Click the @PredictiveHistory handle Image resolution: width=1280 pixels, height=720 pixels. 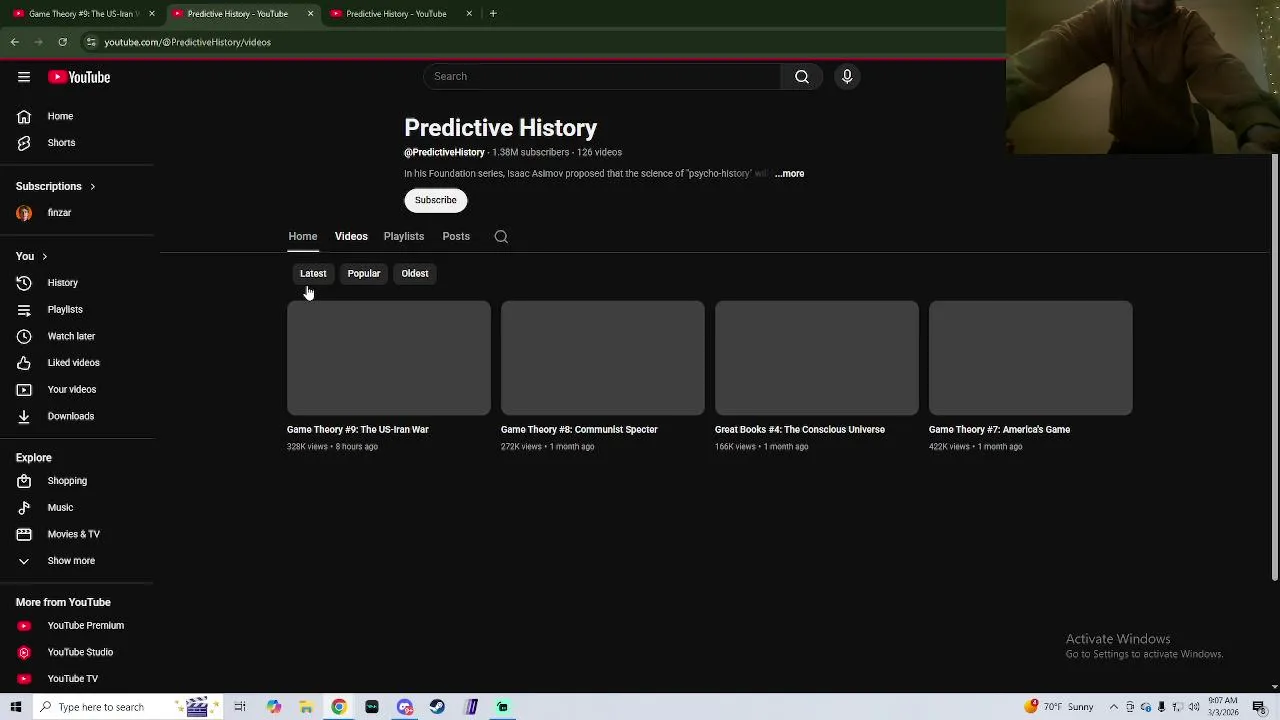tap(444, 153)
